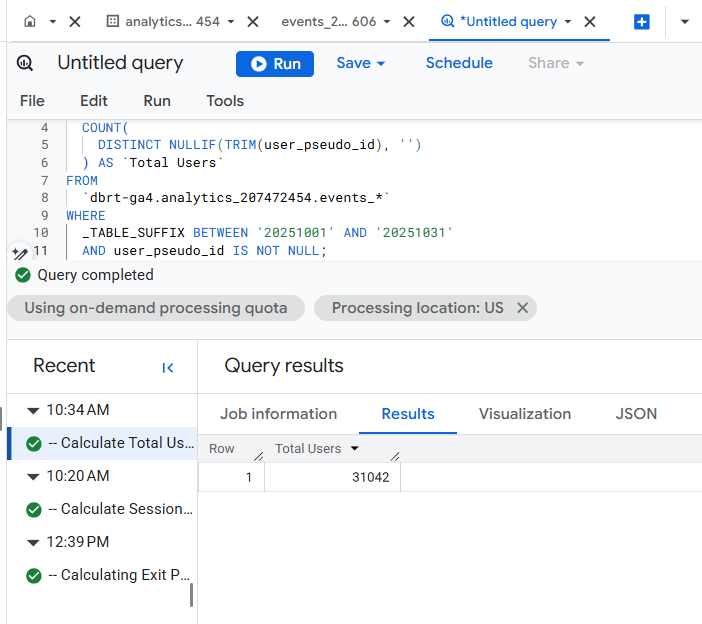Collapse the 10:20 AM history group
This screenshot has width=702, height=624.
click(x=33, y=477)
